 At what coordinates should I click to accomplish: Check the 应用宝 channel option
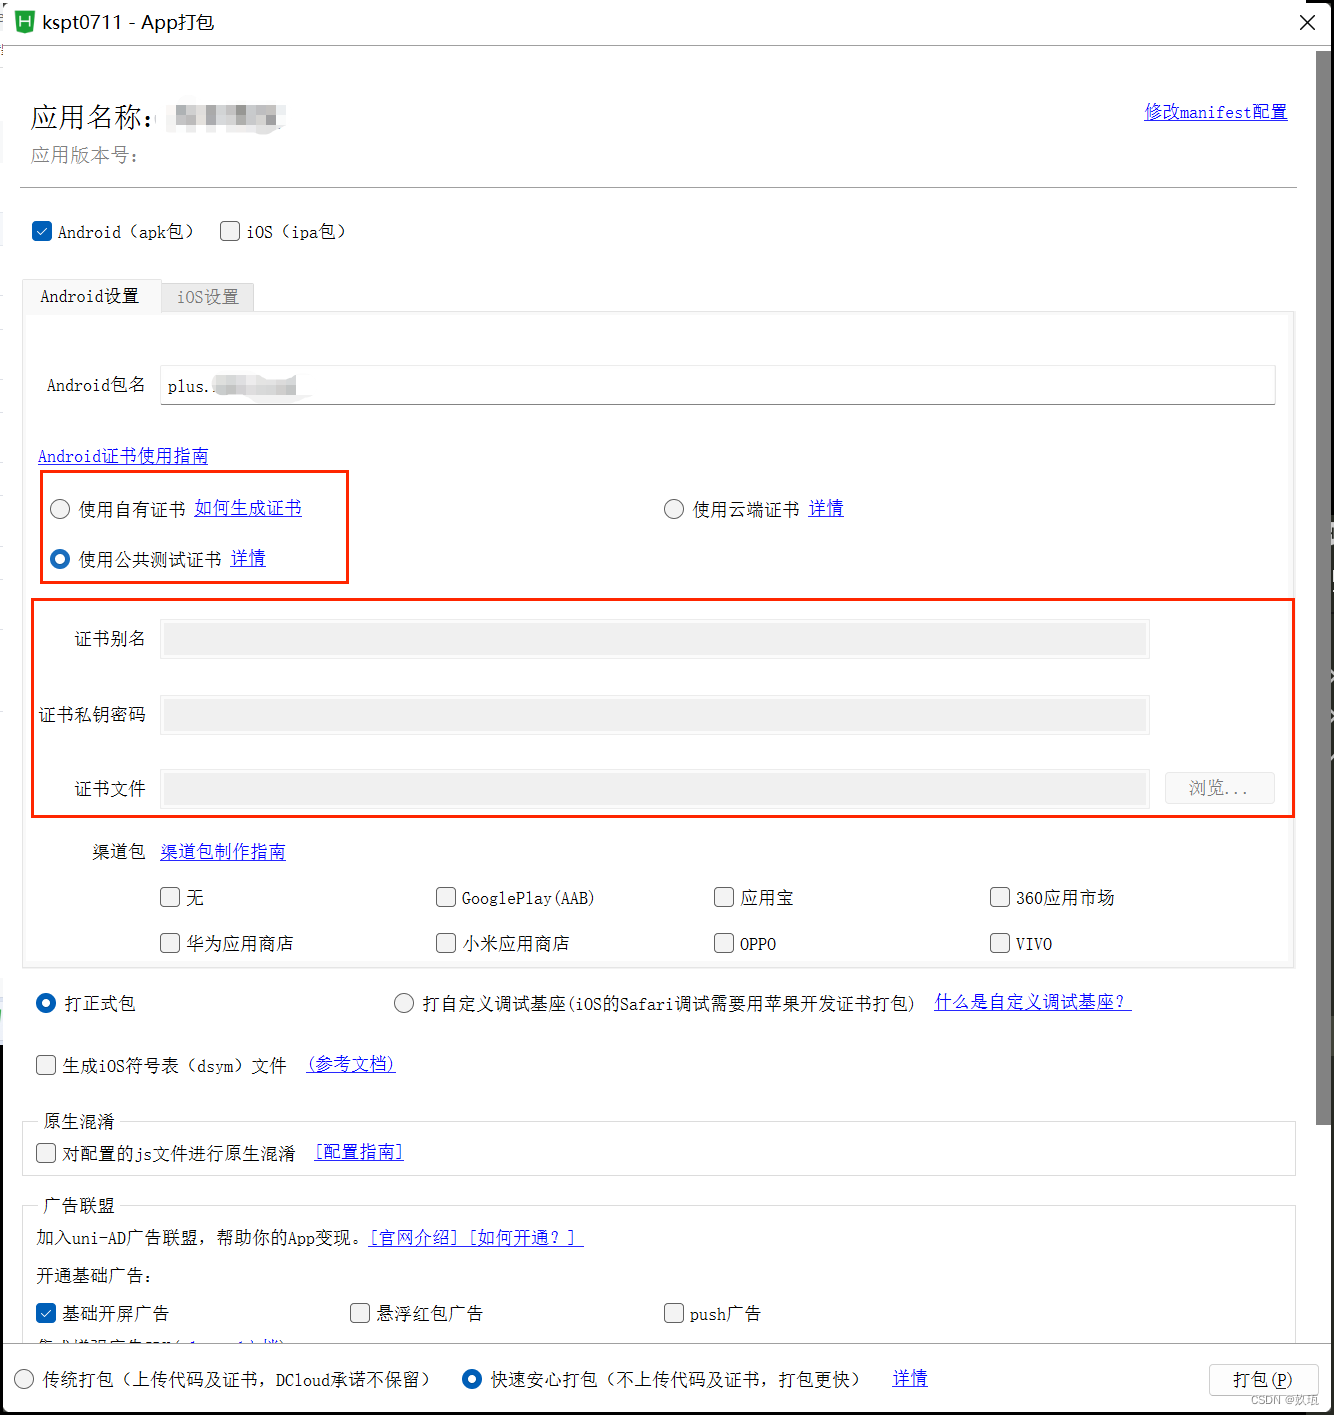724,897
